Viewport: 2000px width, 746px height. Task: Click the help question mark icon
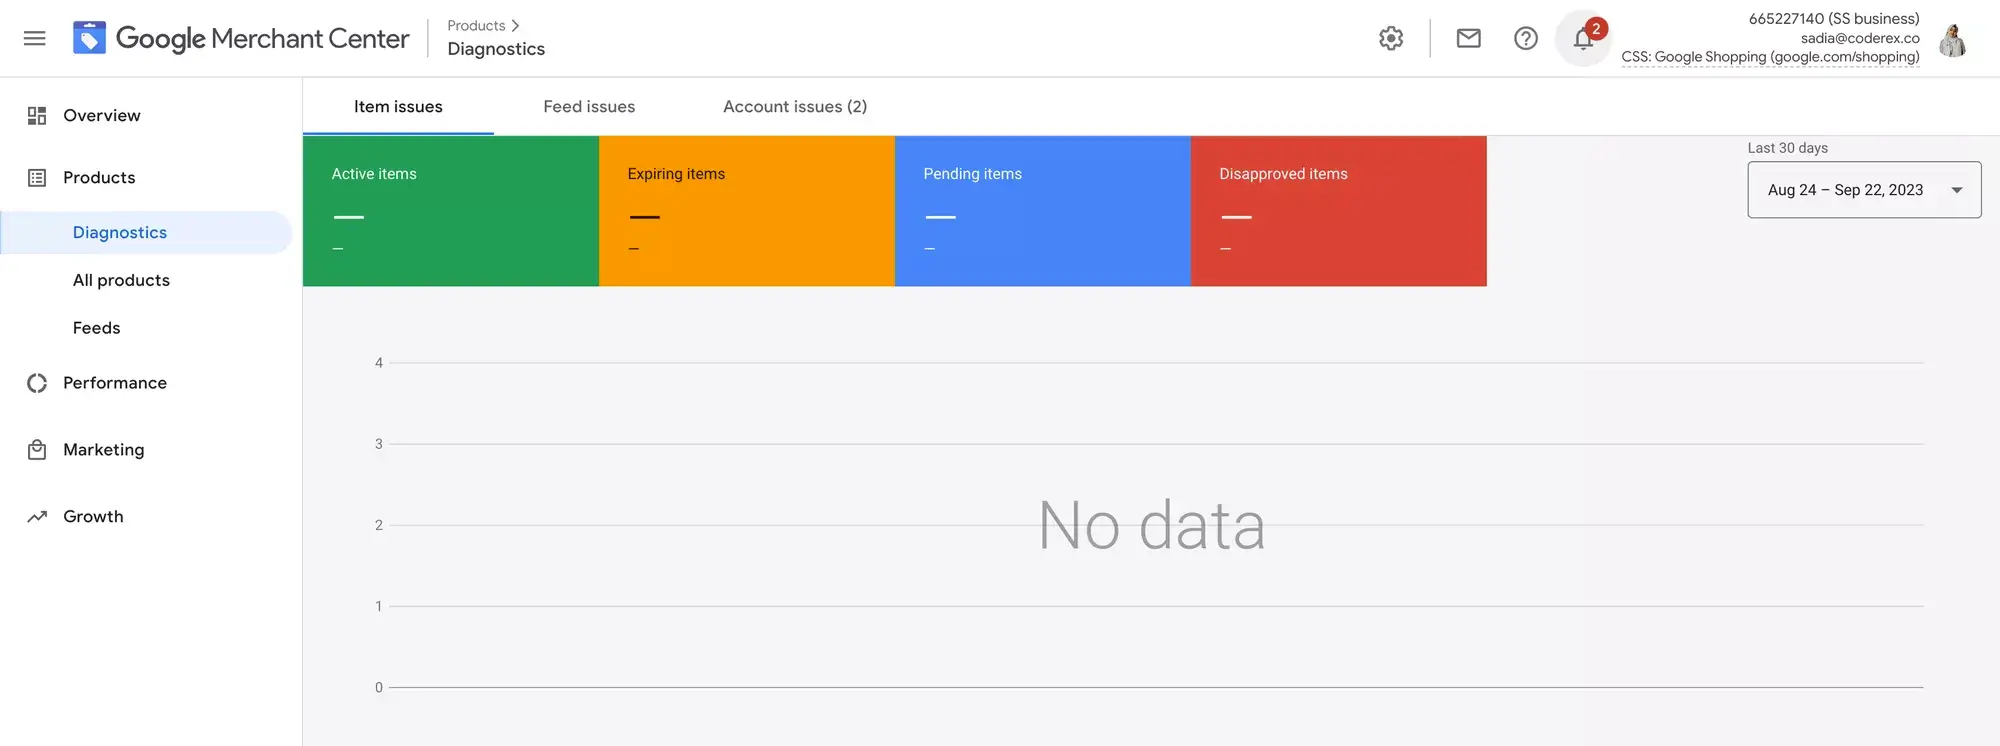click(1525, 38)
